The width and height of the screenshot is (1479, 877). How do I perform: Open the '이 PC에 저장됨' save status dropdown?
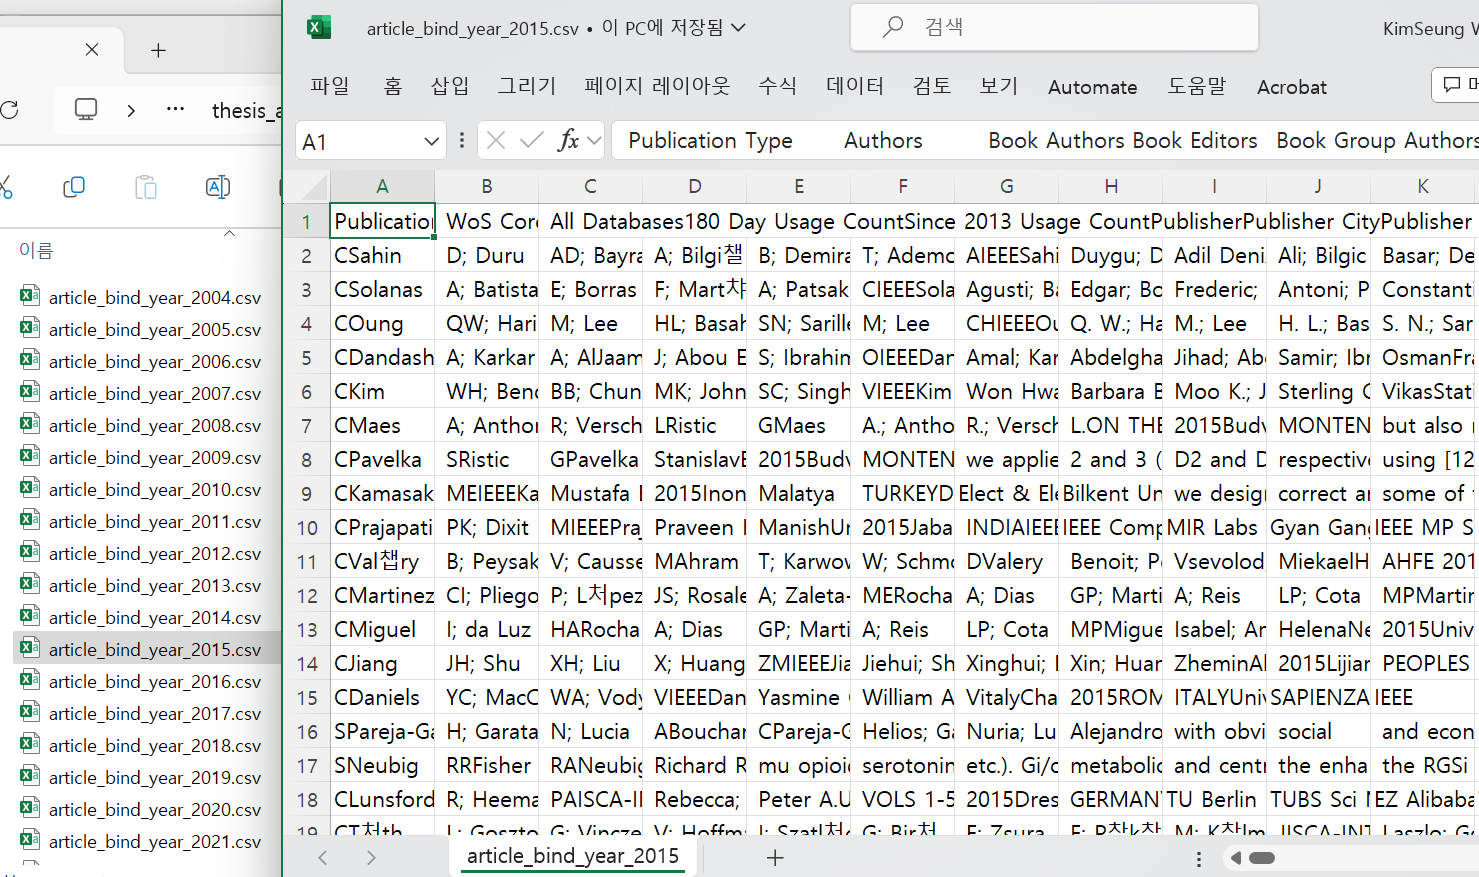pos(738,28)
